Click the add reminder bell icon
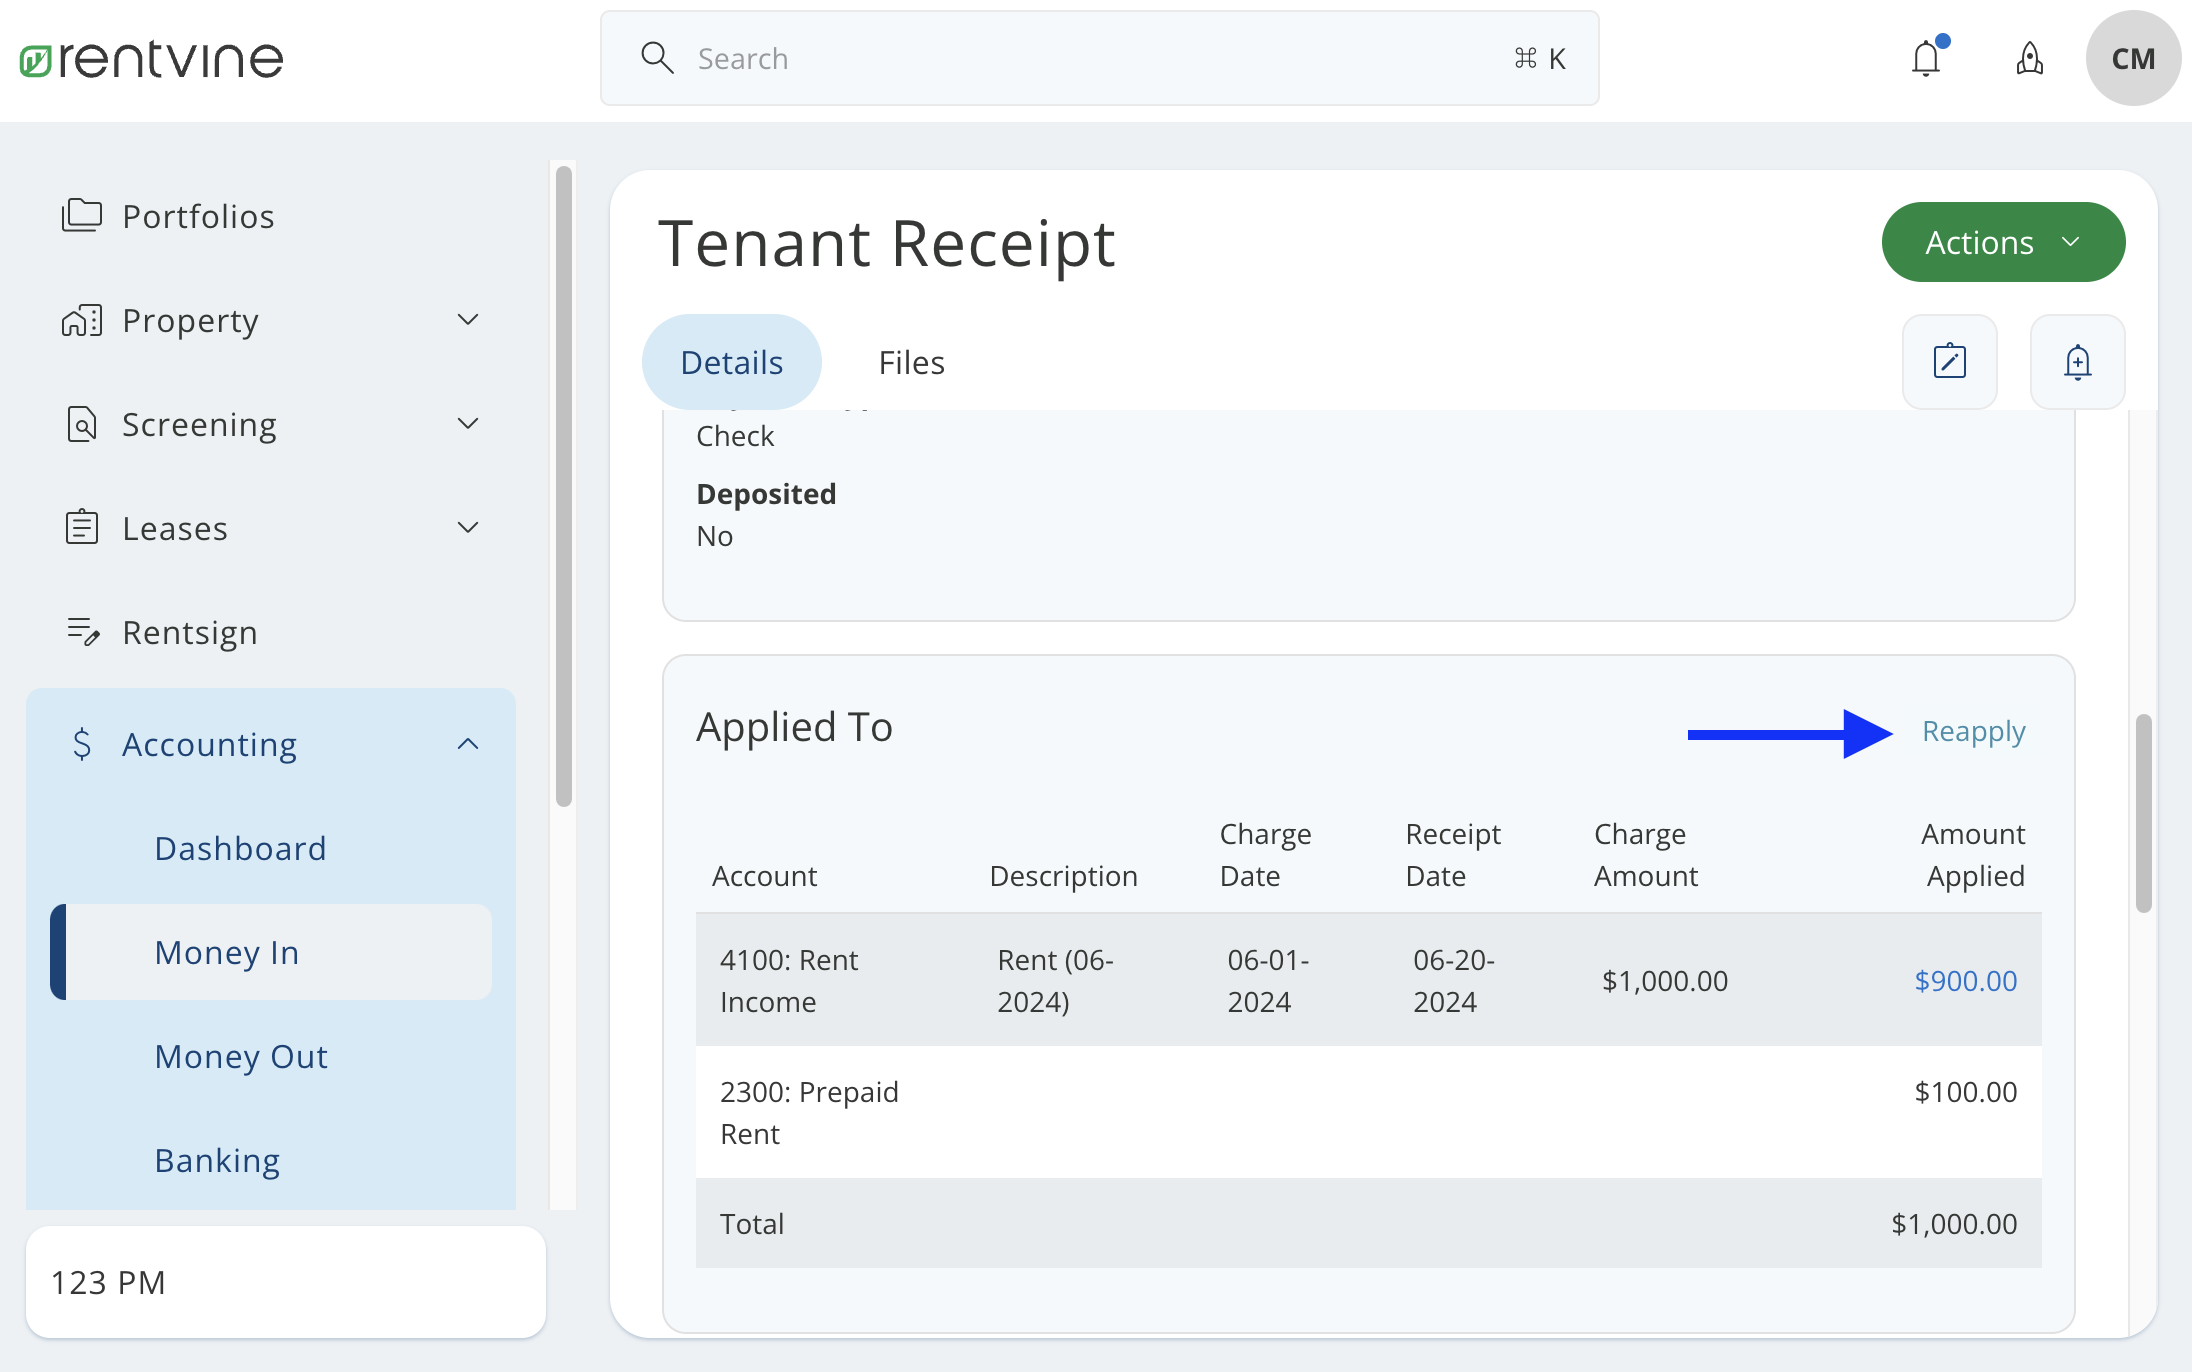The image size is (2192, 1372). pos(2078,362)
